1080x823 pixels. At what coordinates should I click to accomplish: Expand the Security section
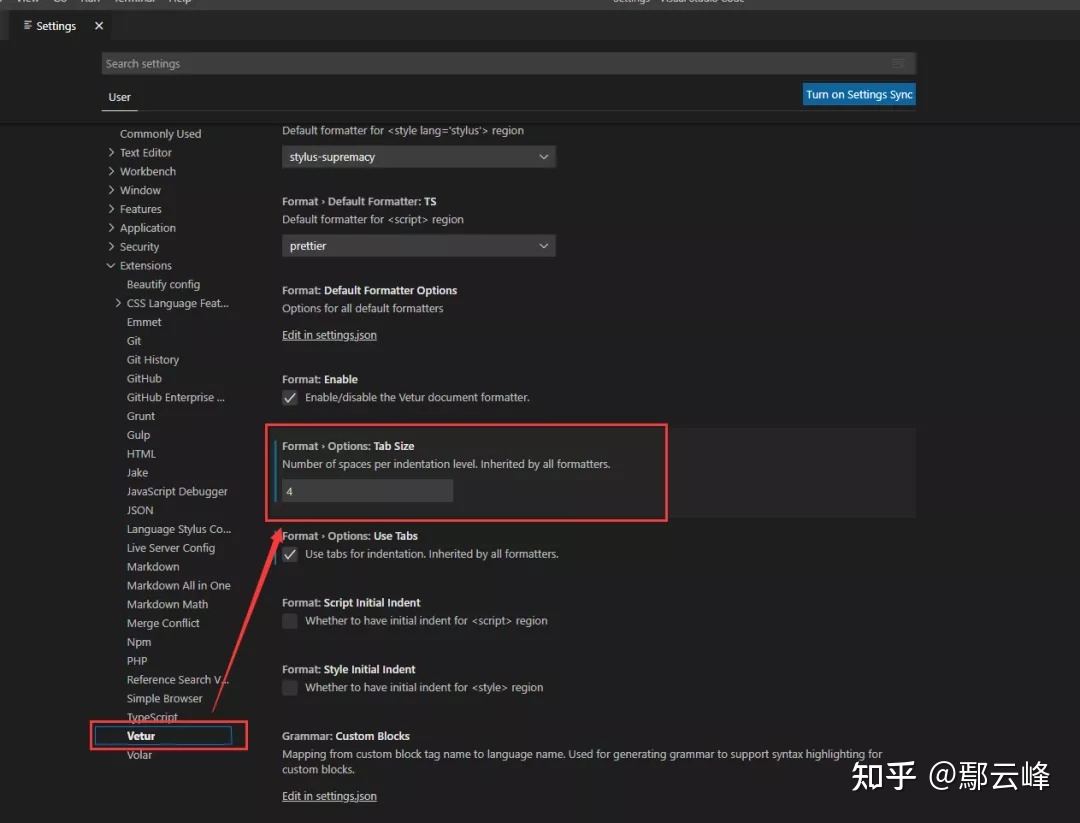112,247
